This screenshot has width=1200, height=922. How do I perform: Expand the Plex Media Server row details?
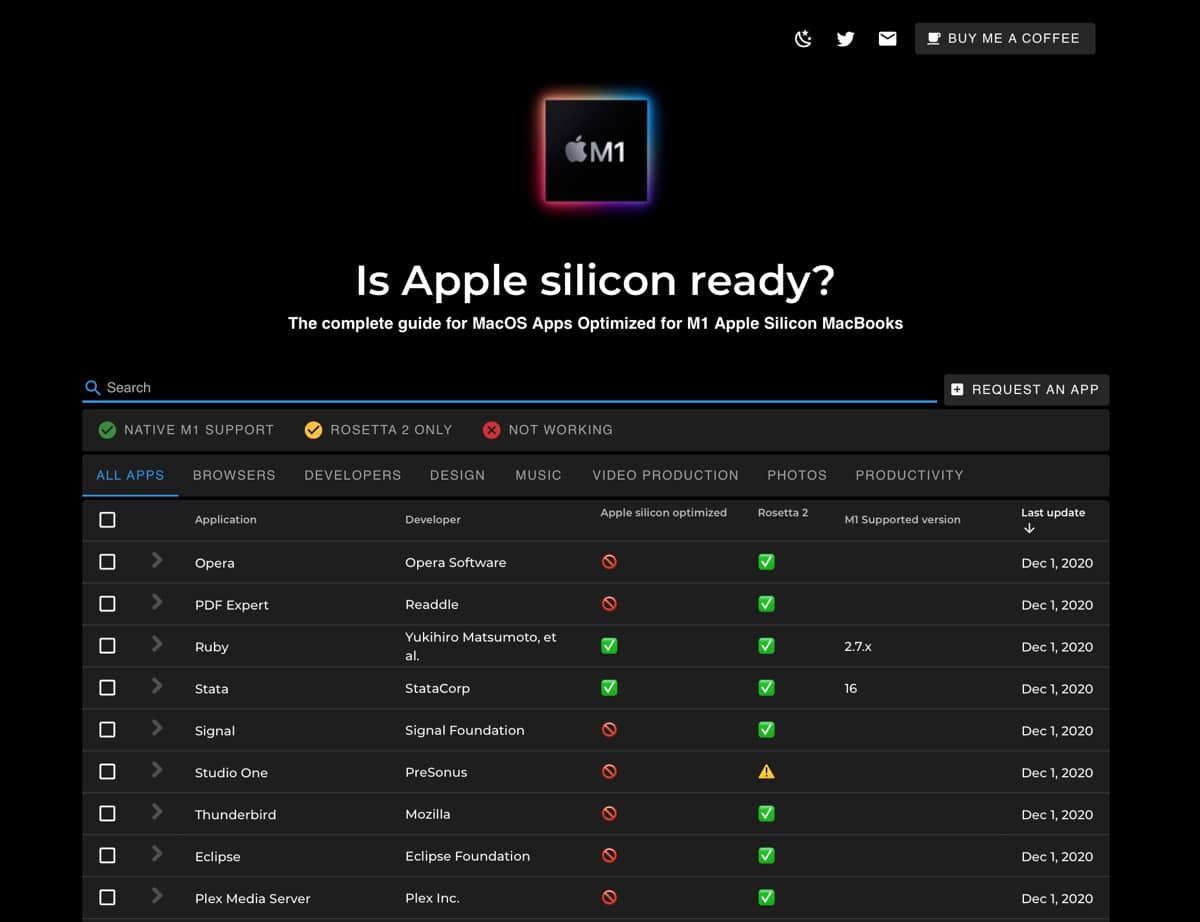click(x=157, y=896)
